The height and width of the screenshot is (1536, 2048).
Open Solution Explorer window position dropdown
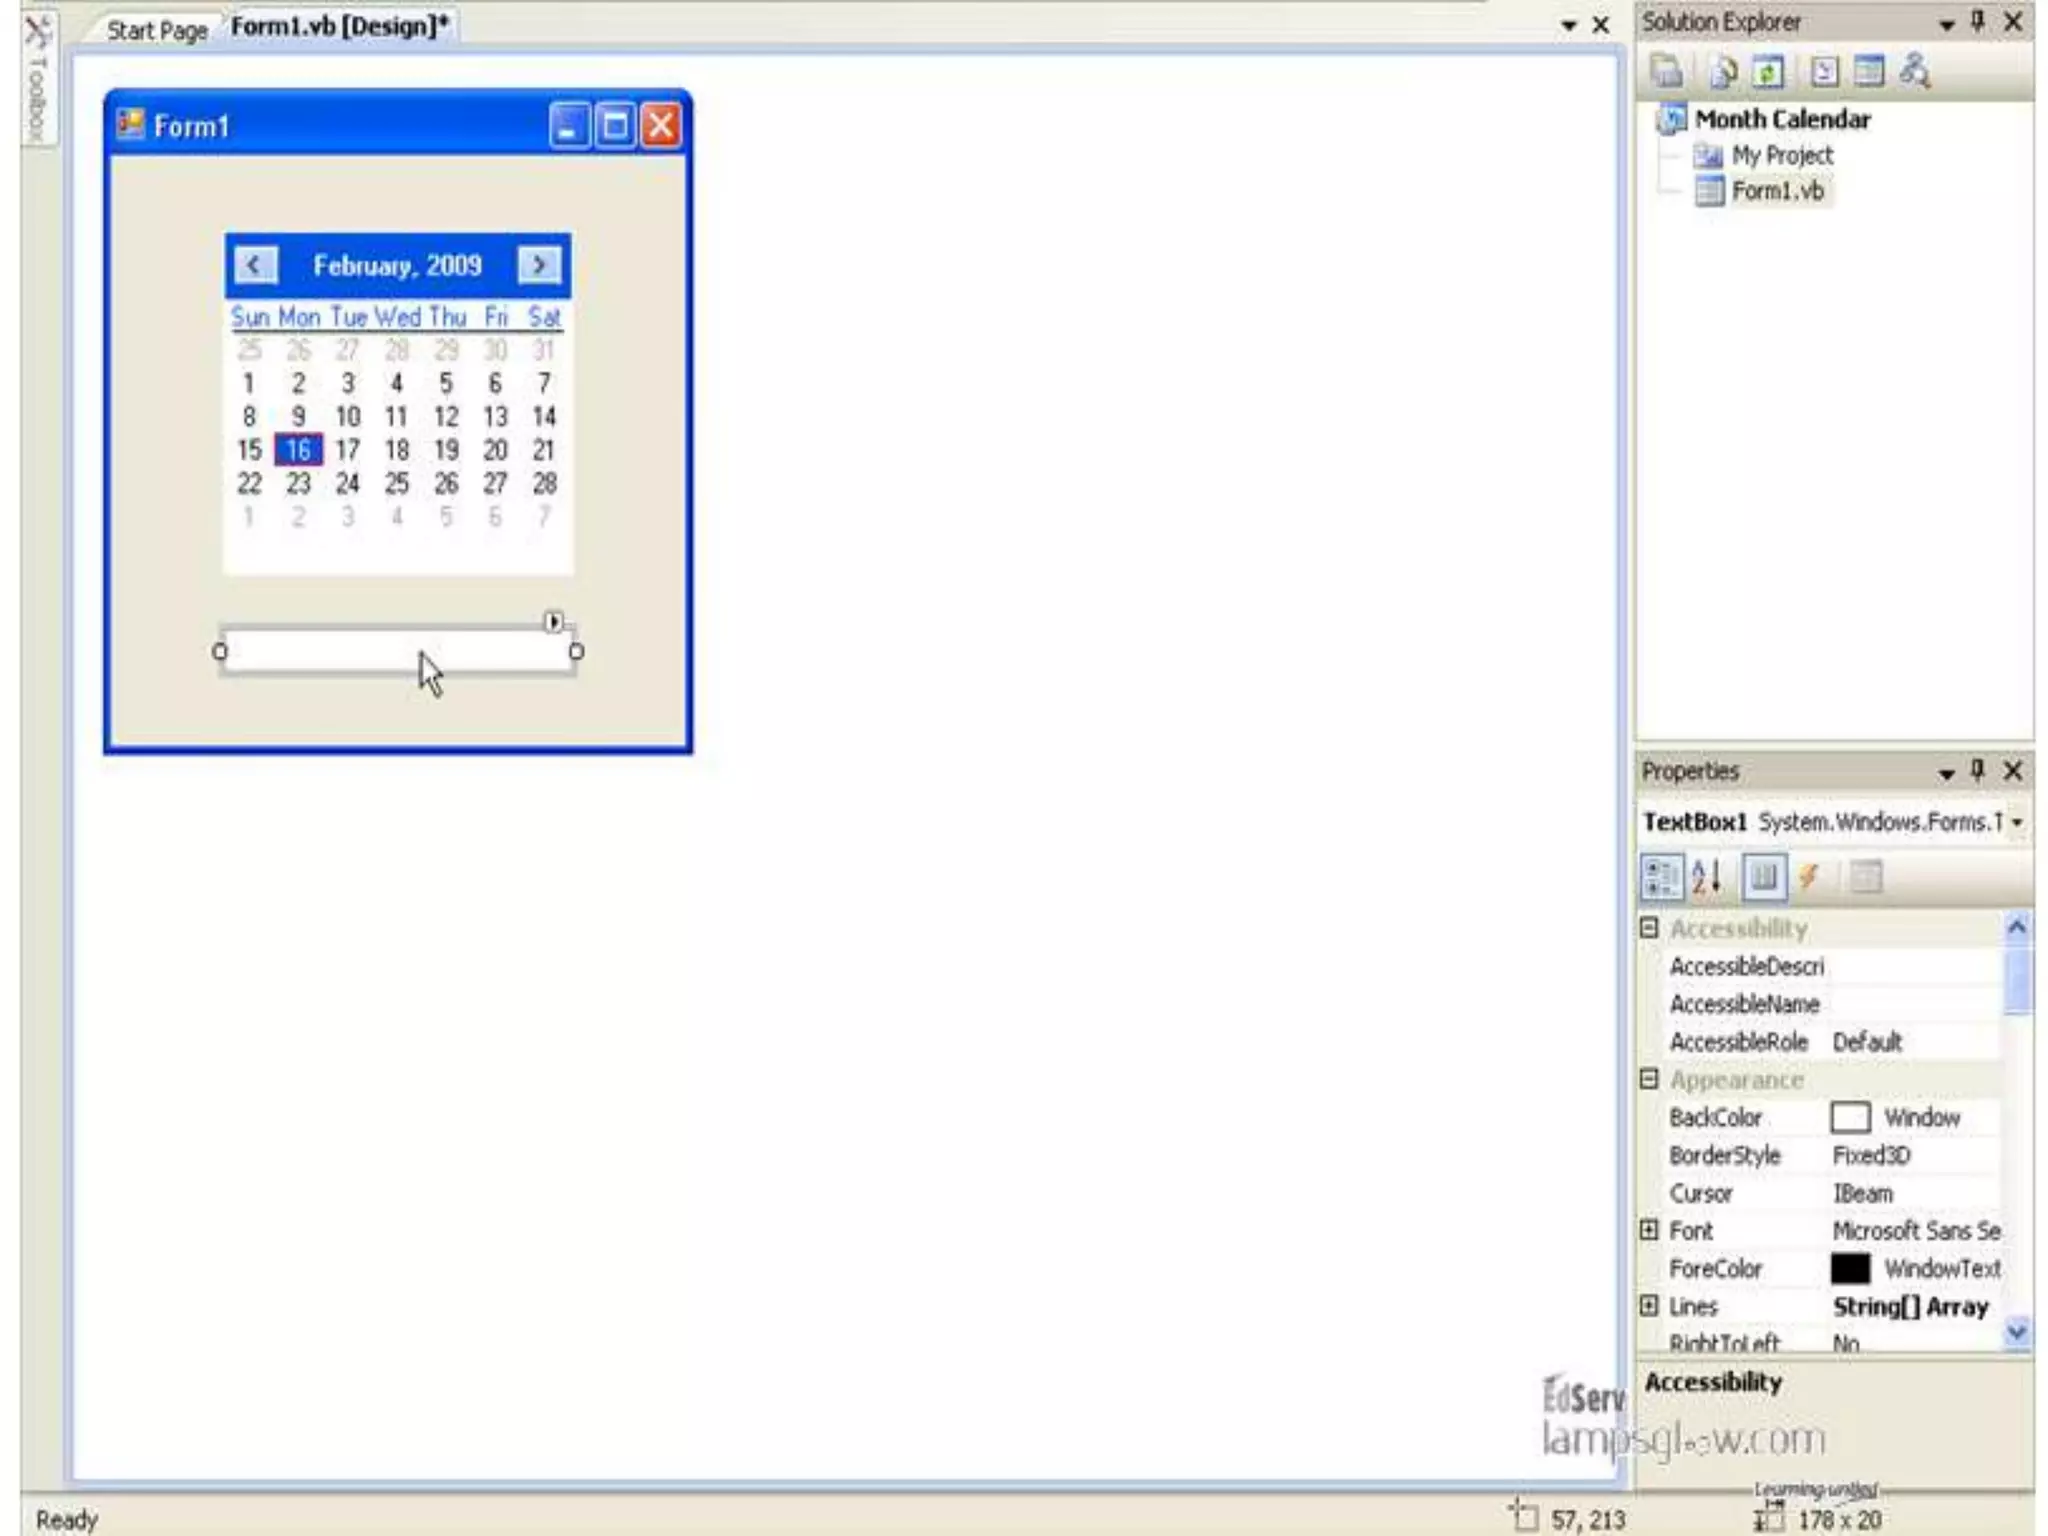[x=1946, y=24]
